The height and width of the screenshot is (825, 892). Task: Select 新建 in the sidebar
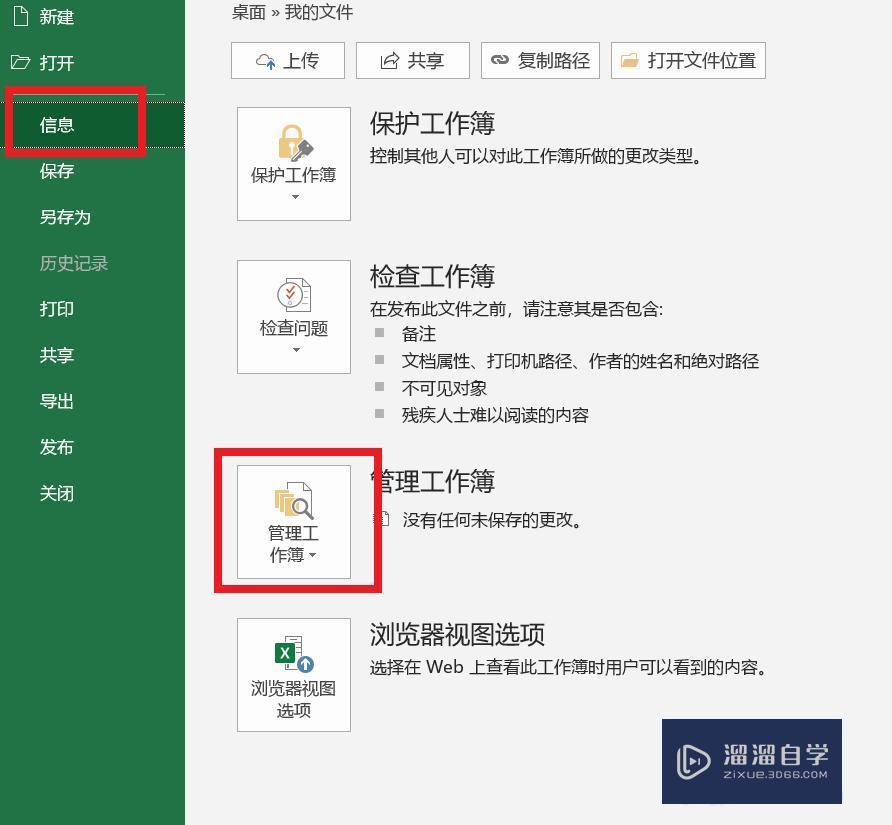[57, 16]
